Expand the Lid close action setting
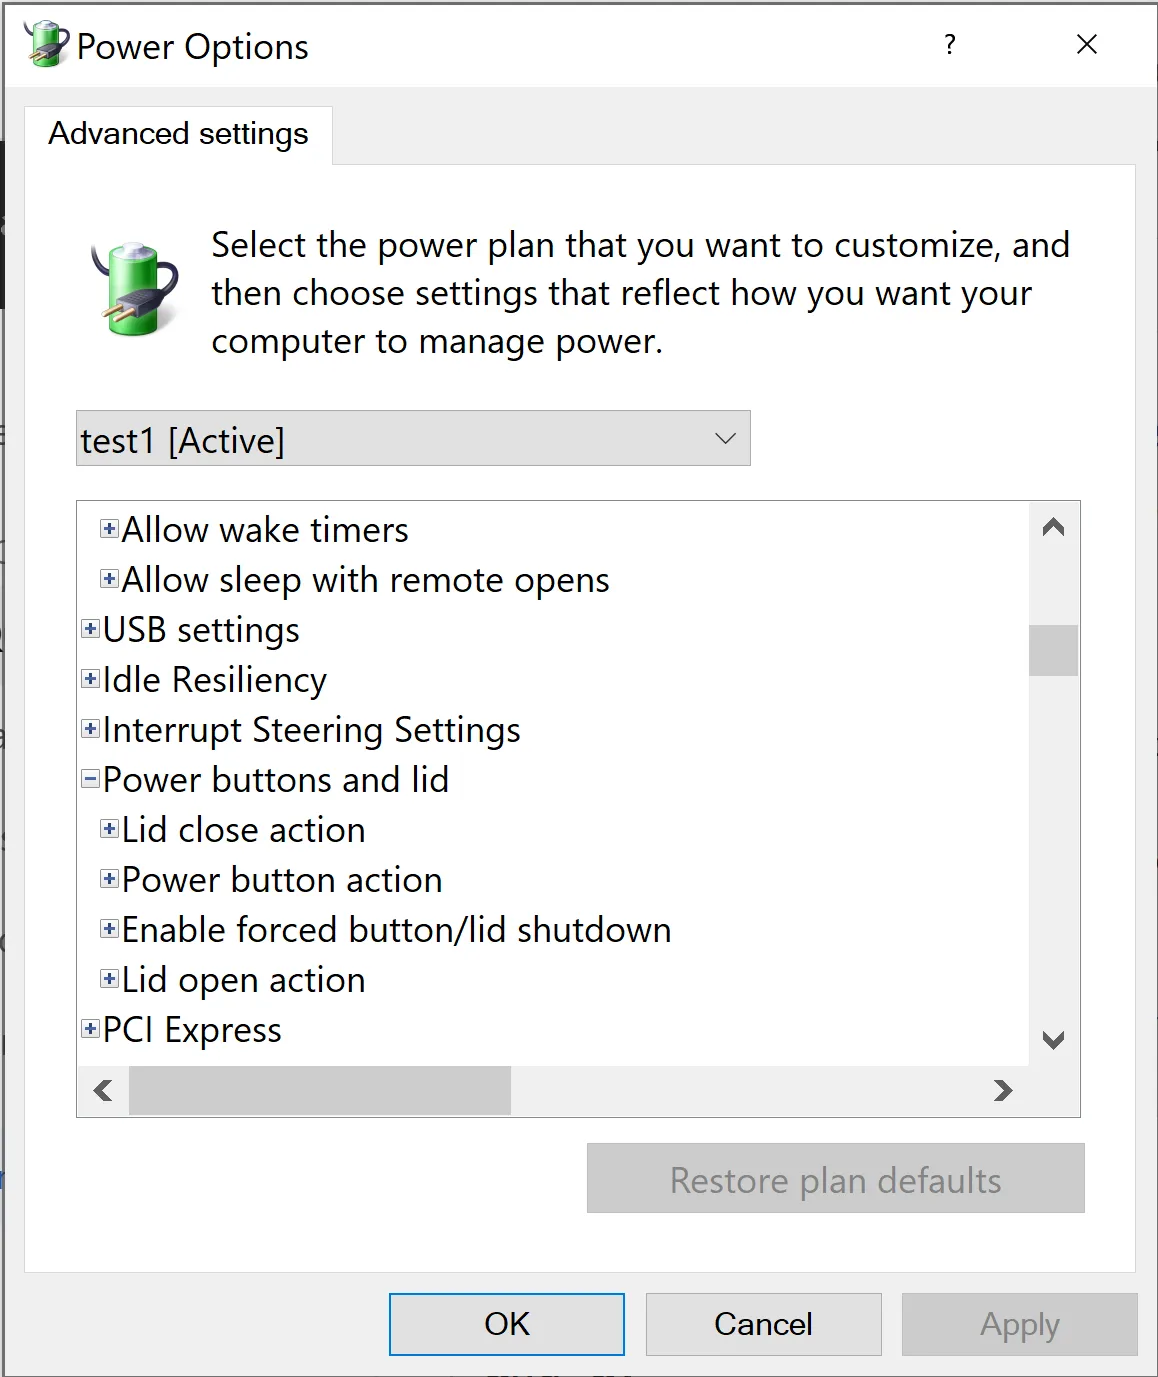The height and width of the screenshot is (1377, 1158). click(109, 829)
